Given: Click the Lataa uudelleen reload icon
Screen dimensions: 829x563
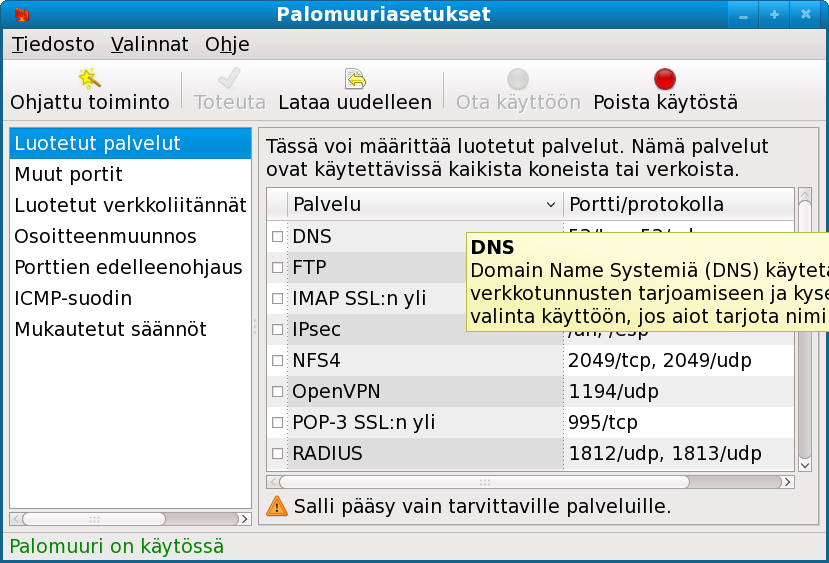Looking at the screenshot, I should pyautogui.click(x=354, y=78).
